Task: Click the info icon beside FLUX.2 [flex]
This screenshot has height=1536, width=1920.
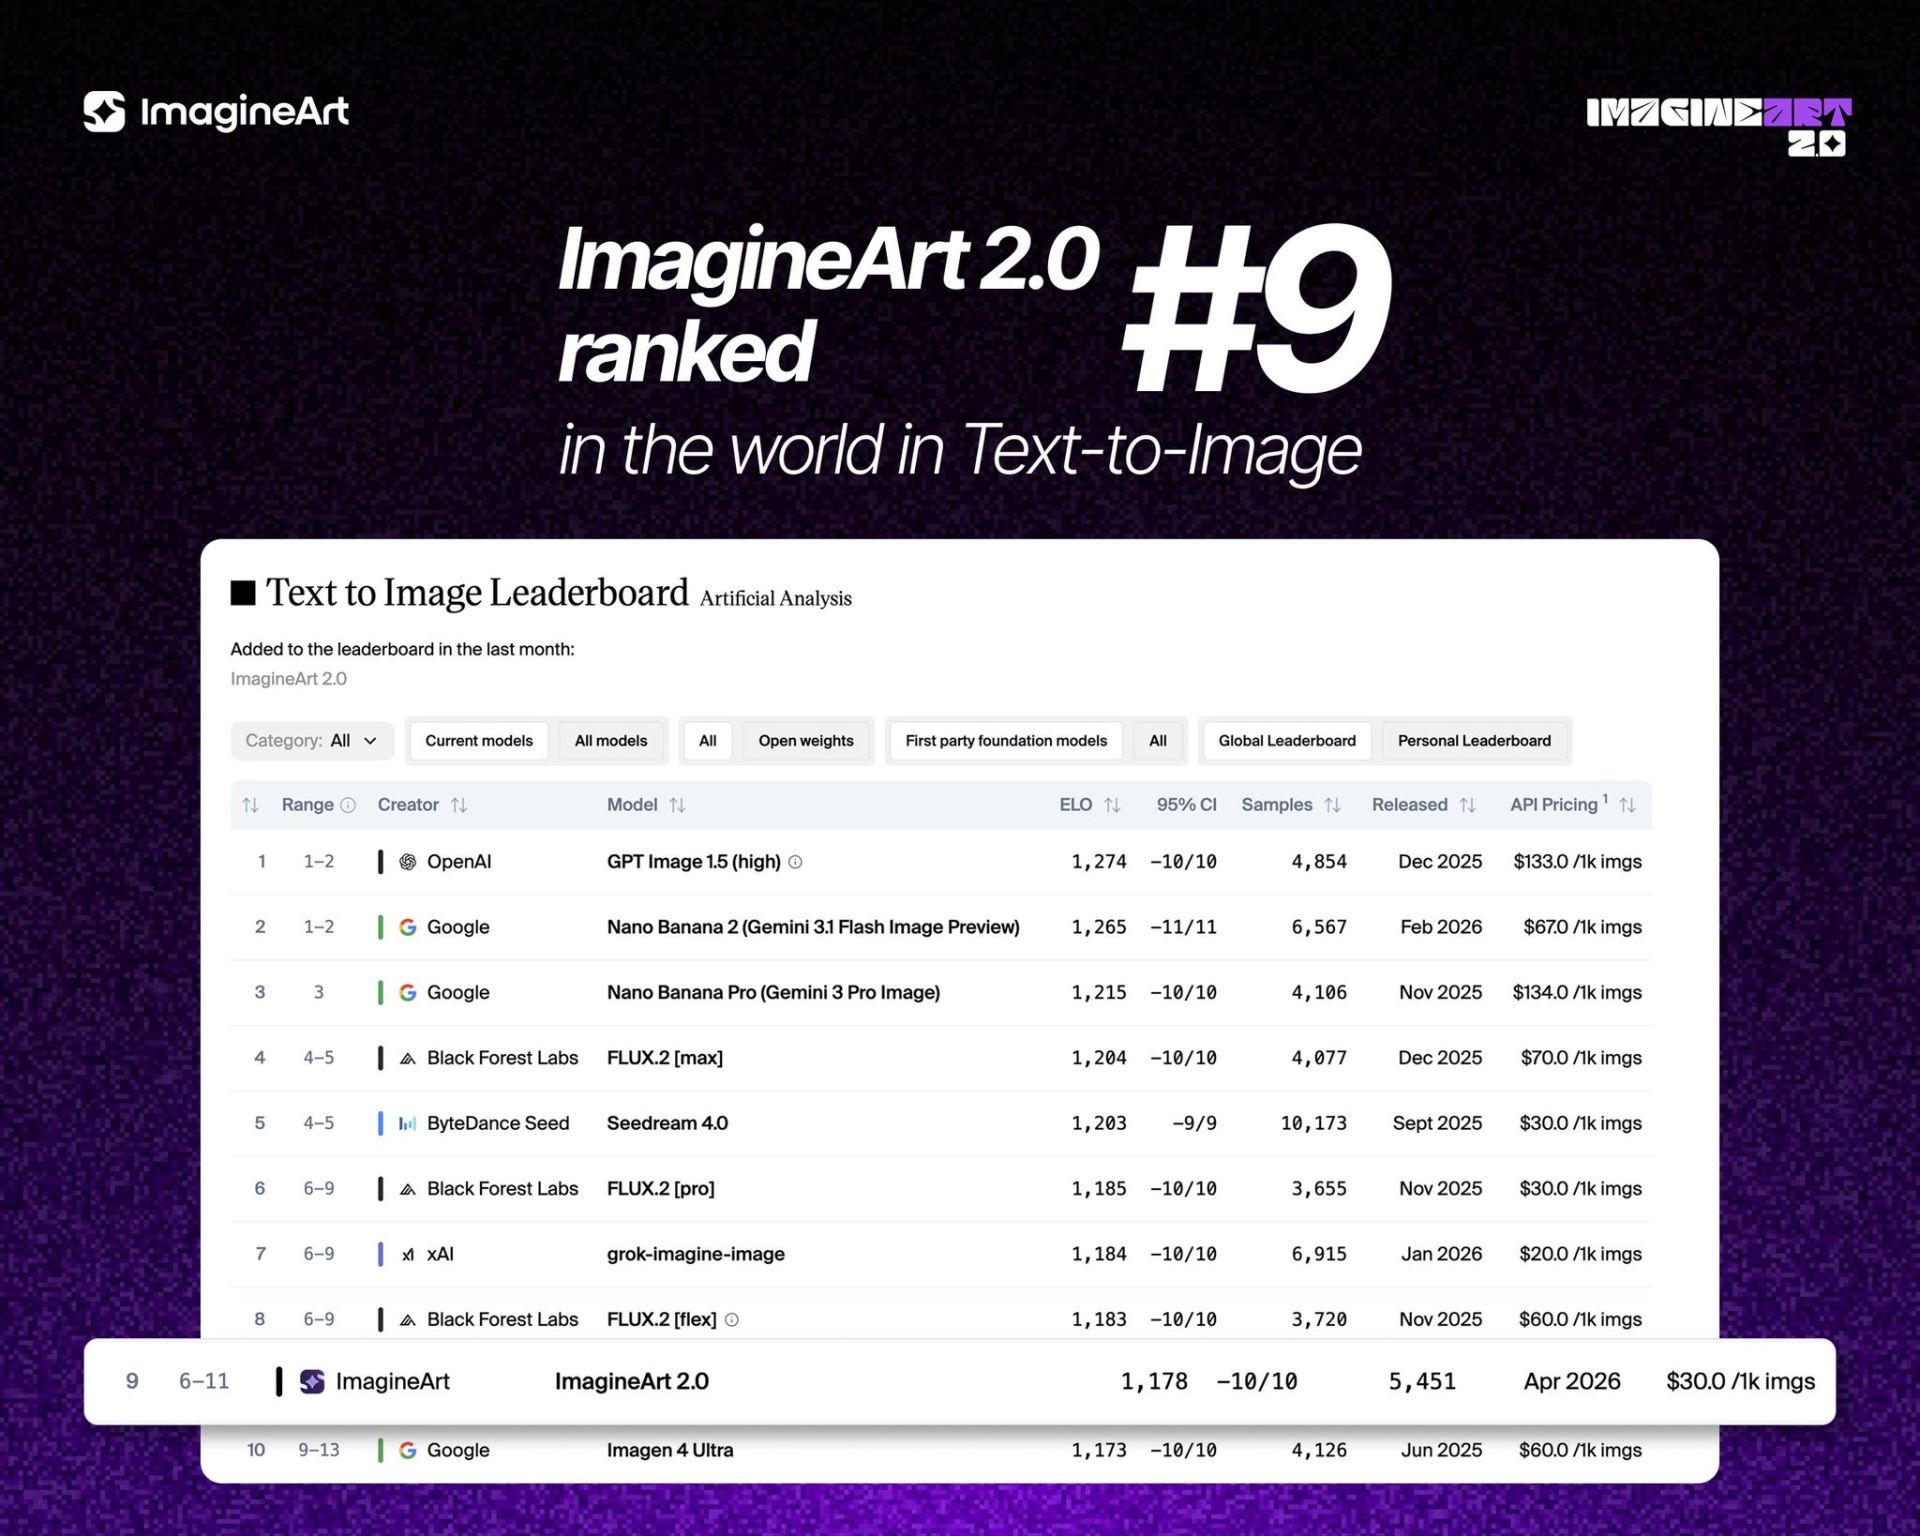Action: tap(732, 1320)
